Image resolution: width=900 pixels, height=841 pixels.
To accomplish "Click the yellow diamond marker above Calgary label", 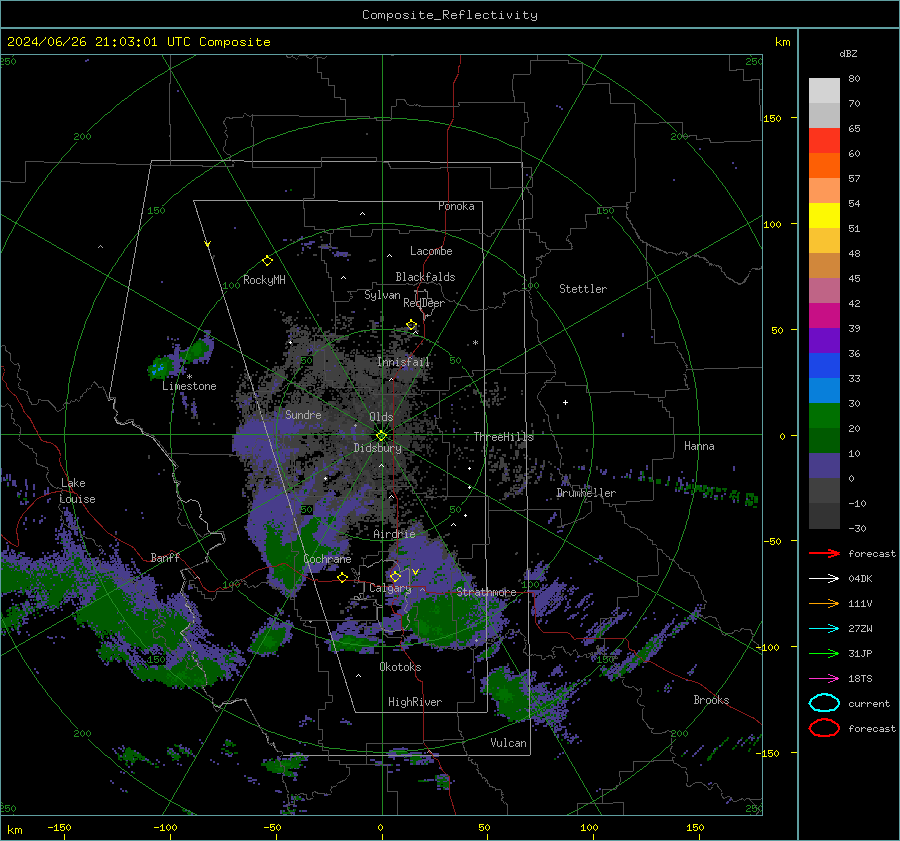I will click(x=395, y=576).
